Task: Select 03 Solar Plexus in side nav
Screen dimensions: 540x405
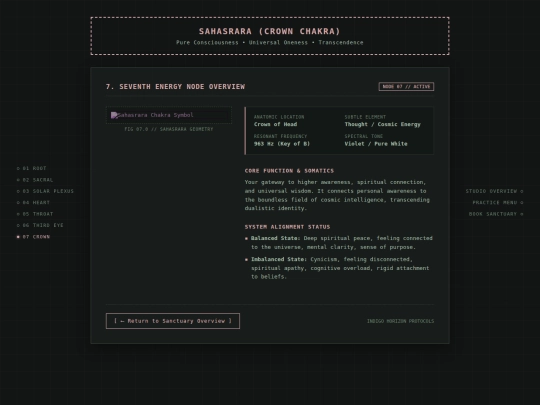Action: 45,191
